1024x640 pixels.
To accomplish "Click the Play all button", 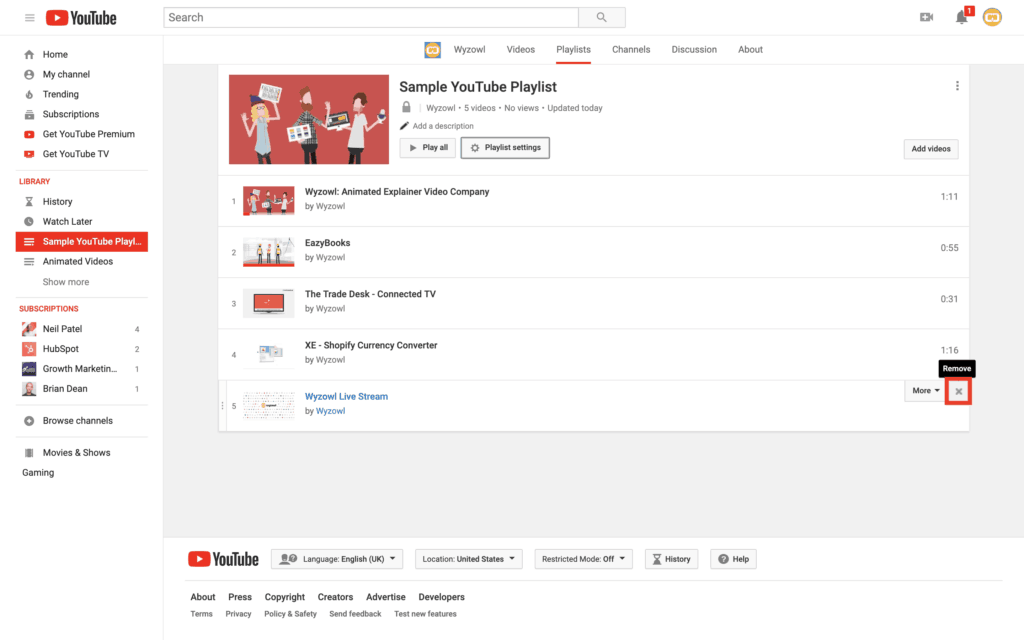I will point(428,148).
